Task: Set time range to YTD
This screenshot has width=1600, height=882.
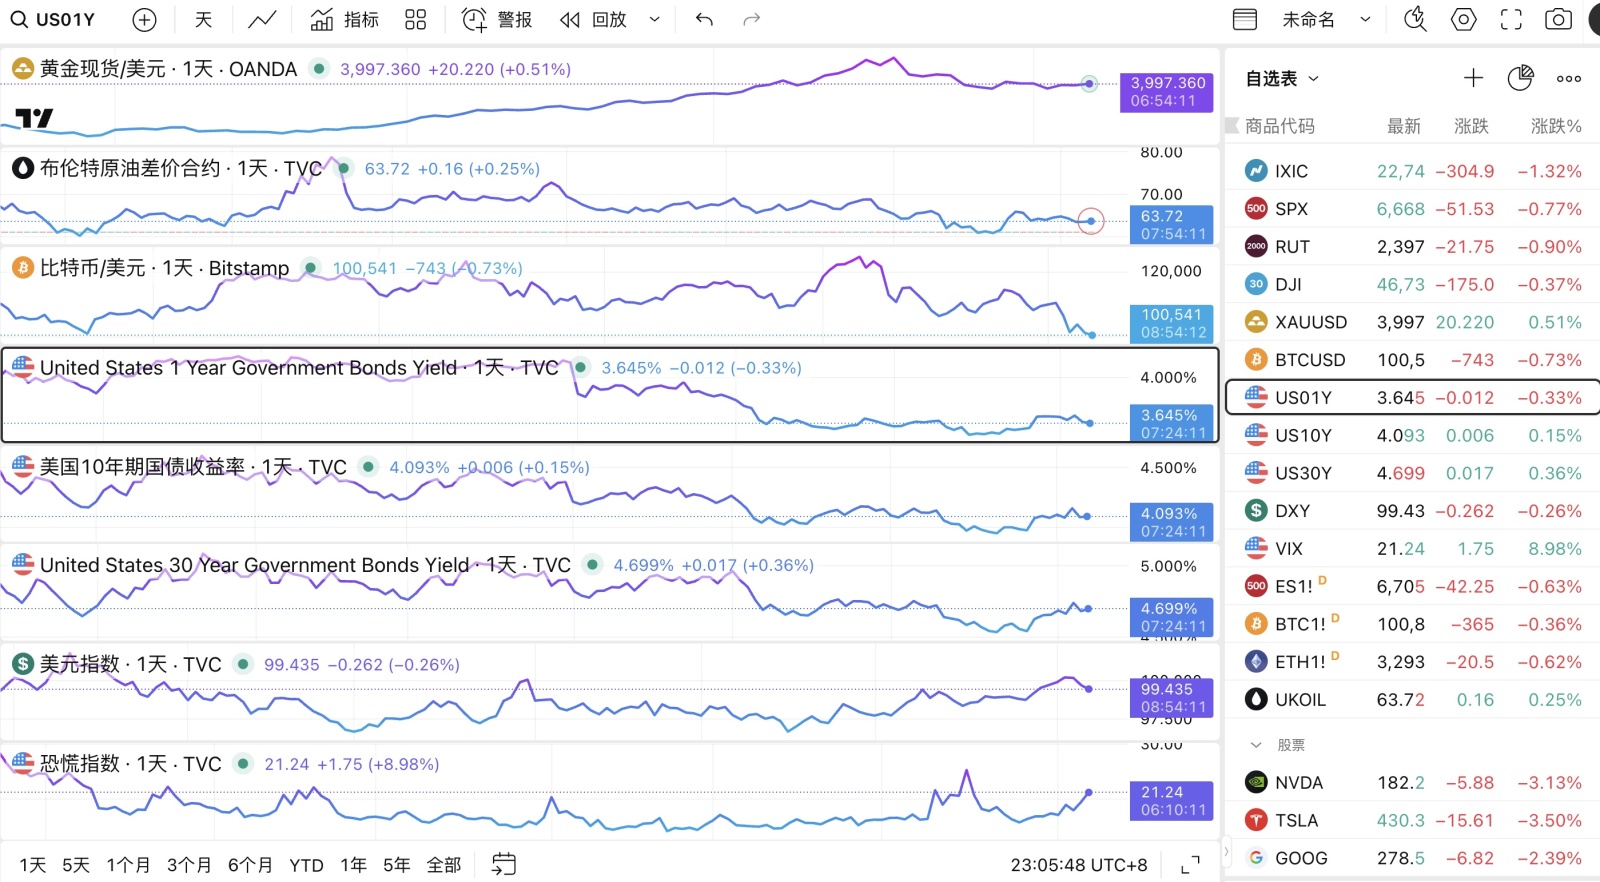Action: tap(306, 865)
